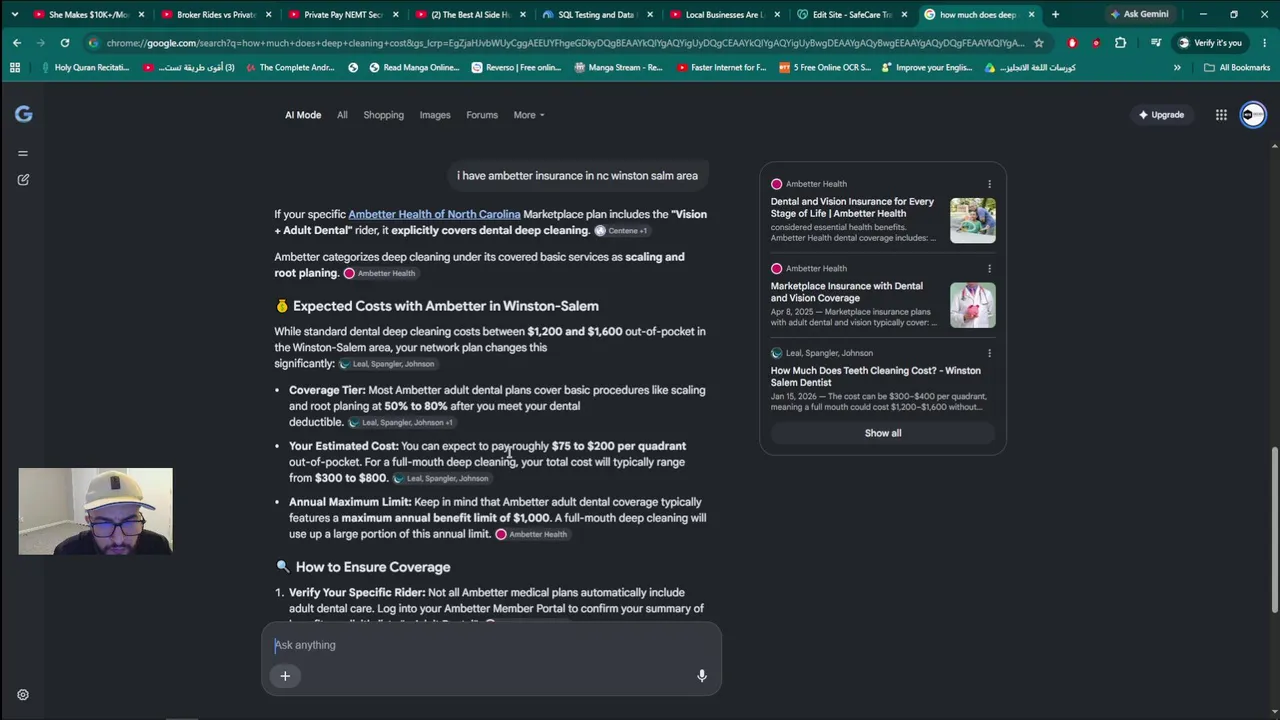Screen dimensions: 1280x720
Task: Close the 'Broker Rides vs Private' tab
Action: (x=268, y=15)
